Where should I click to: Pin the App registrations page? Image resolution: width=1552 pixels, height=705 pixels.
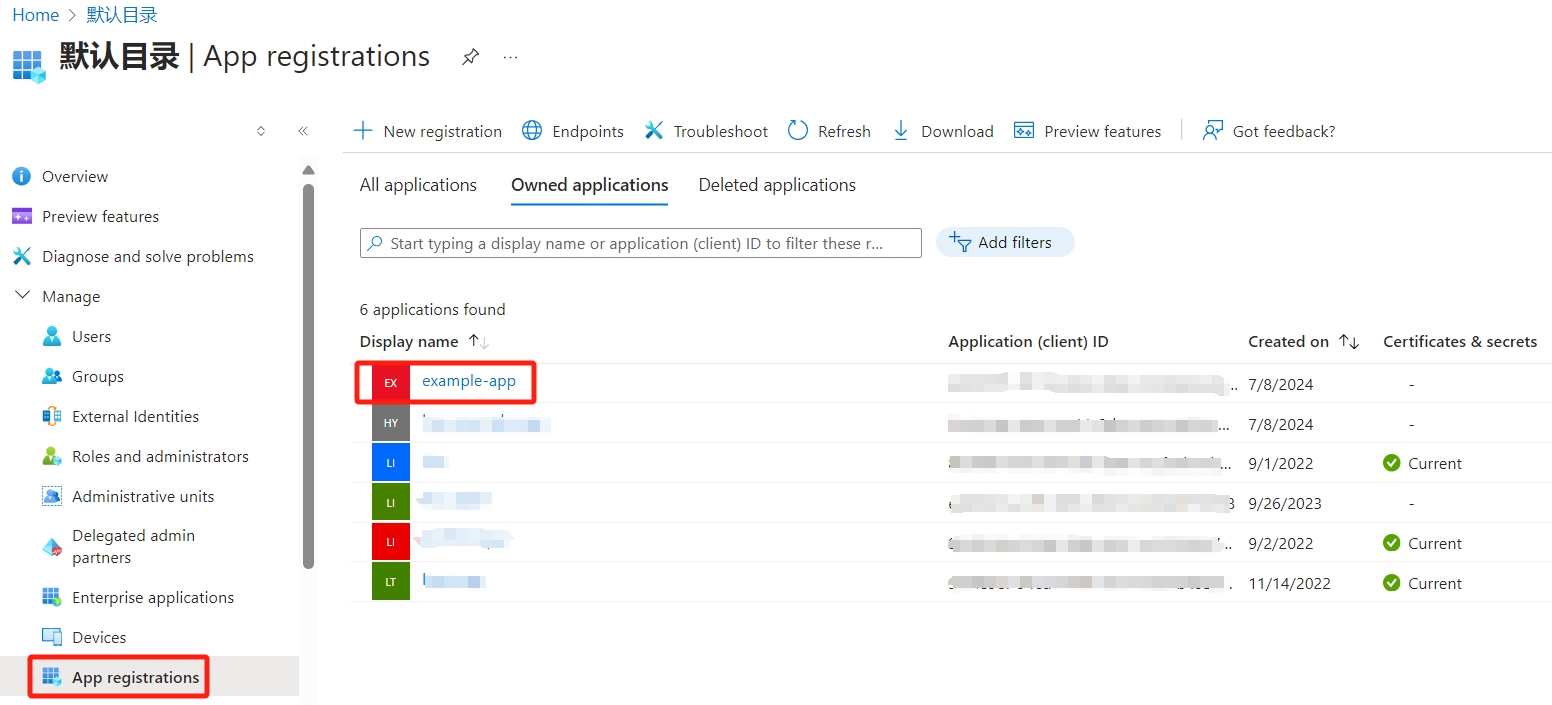(470, 57)
